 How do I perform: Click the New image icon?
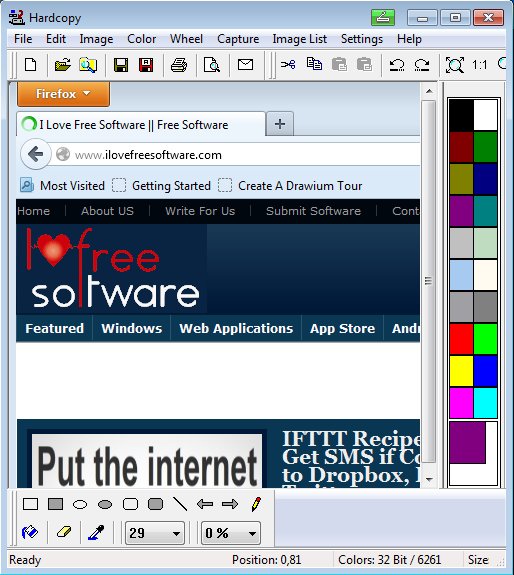pyautogui.click(x=30, y=65)
